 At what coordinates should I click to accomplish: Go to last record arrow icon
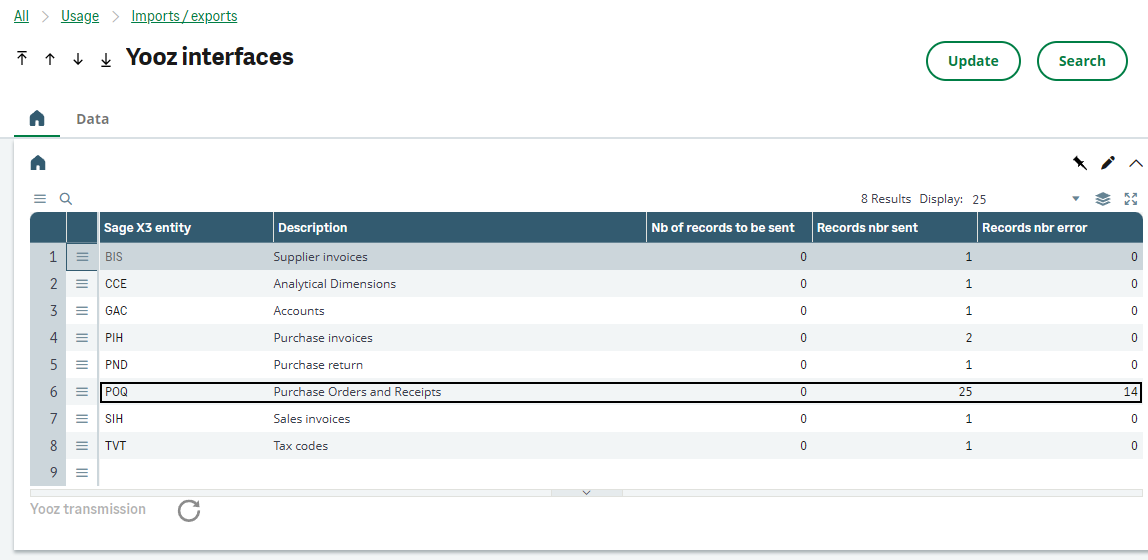[106, 59]
